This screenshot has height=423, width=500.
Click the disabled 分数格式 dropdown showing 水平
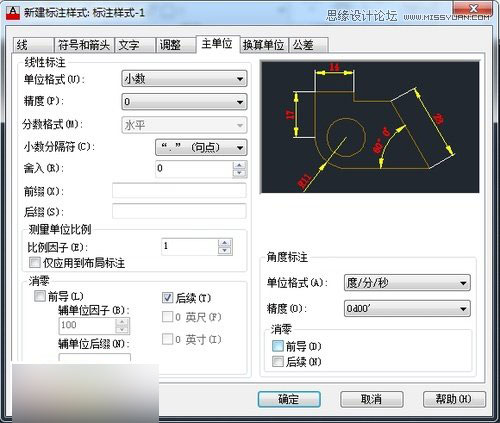click(184, 125)
